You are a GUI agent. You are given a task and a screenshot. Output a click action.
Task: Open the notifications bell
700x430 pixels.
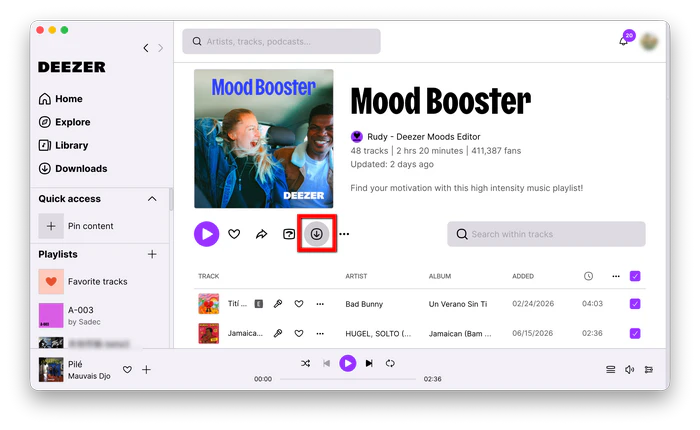pyautogui.click(x=624, y=41)
